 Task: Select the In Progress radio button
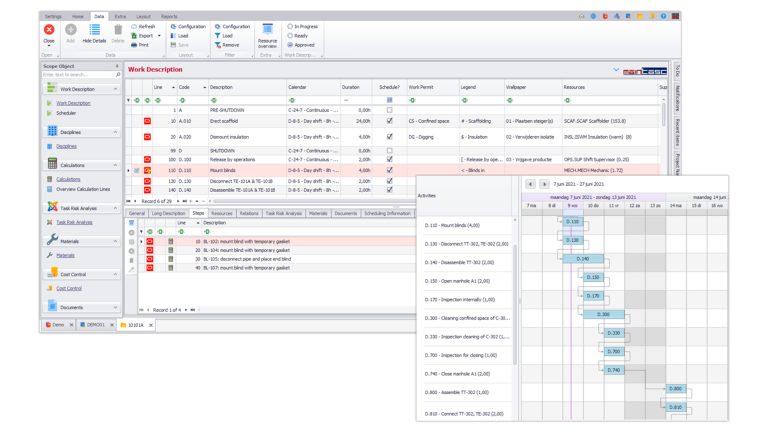290,26
